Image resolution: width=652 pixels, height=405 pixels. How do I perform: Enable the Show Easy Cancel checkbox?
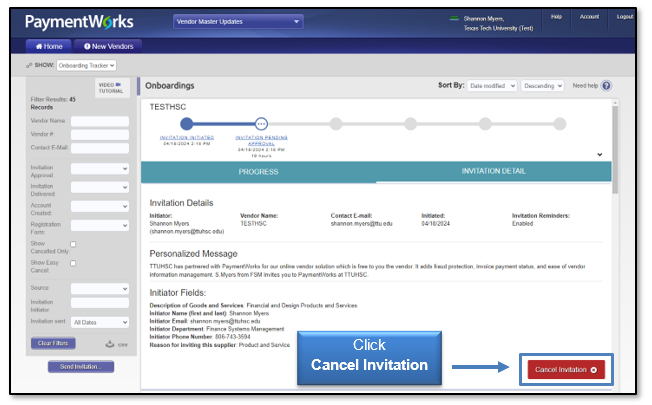tap(73, 263)
